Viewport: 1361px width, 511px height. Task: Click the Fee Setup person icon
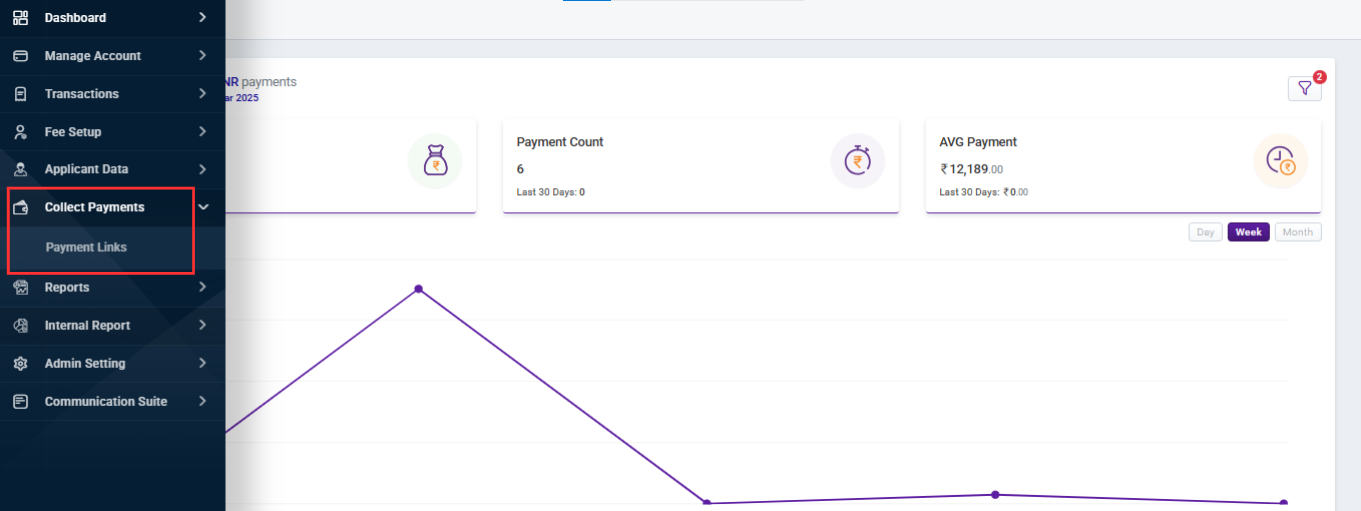click(x=20, y=132)
